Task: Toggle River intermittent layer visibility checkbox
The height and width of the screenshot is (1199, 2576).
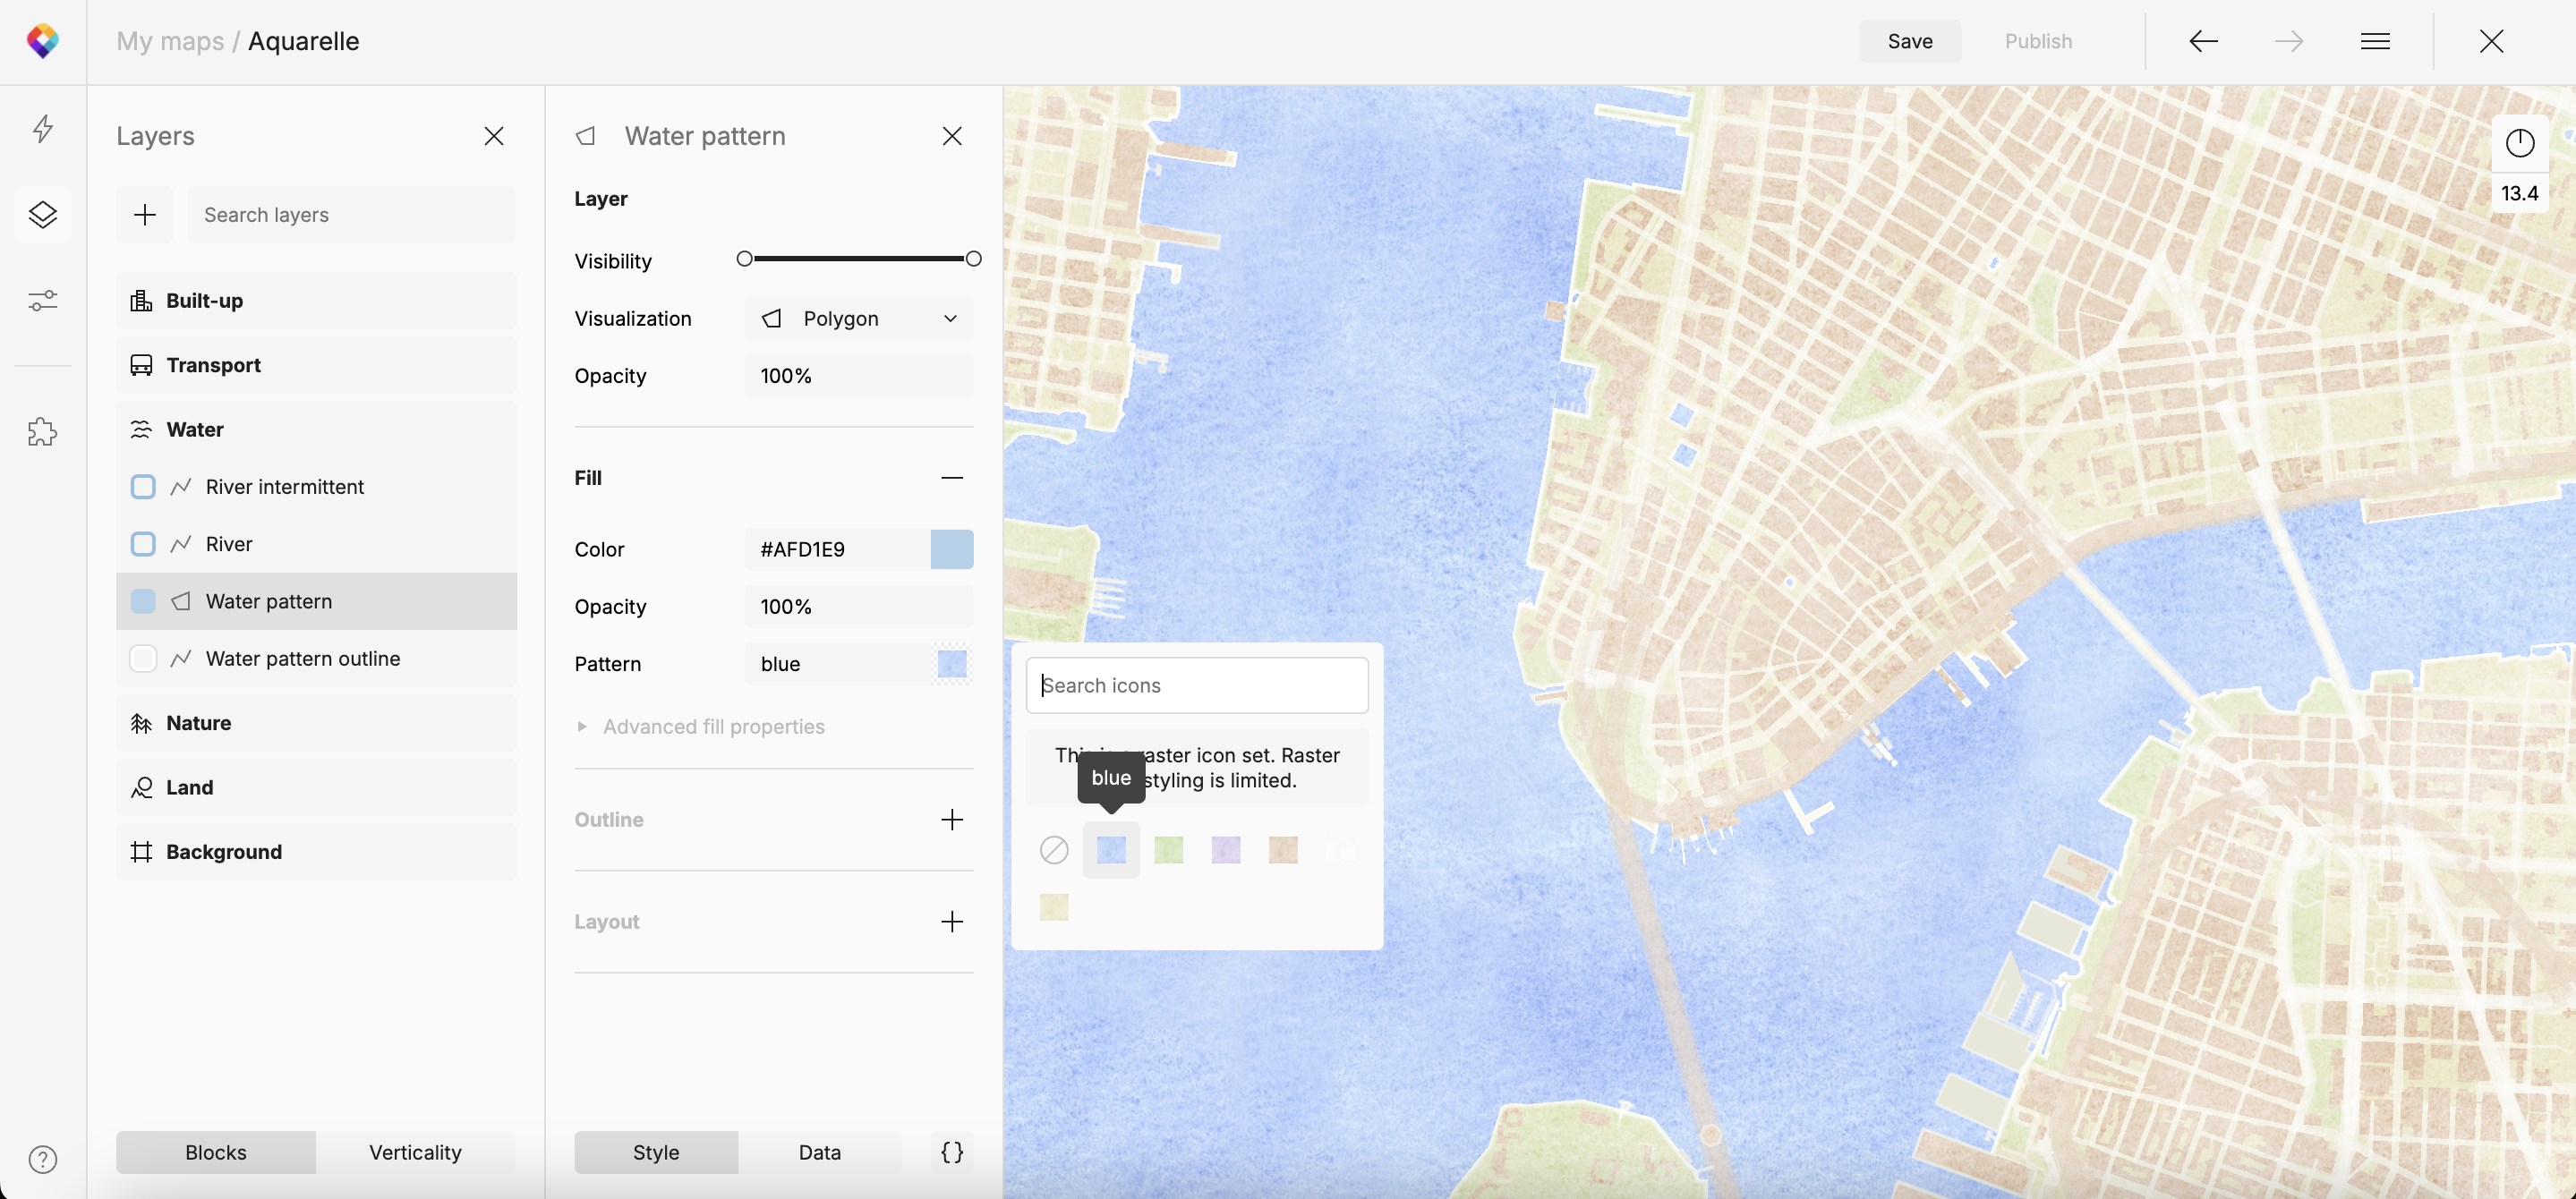Action: pos(143,487)
